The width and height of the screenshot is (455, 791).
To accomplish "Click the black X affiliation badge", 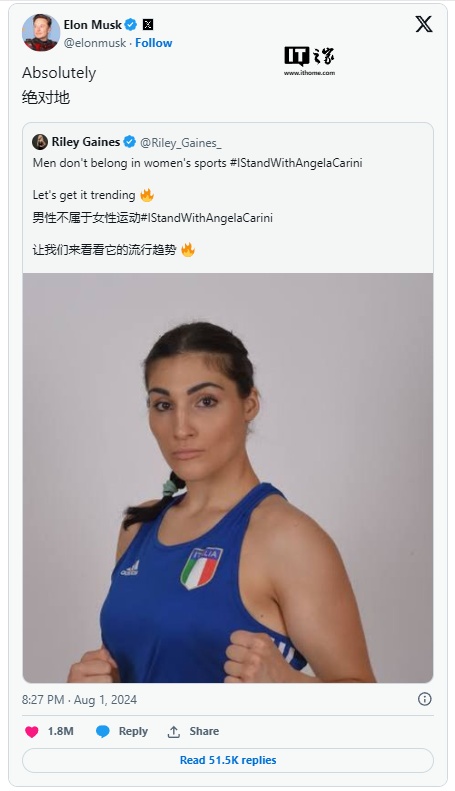I will point(148,24).
